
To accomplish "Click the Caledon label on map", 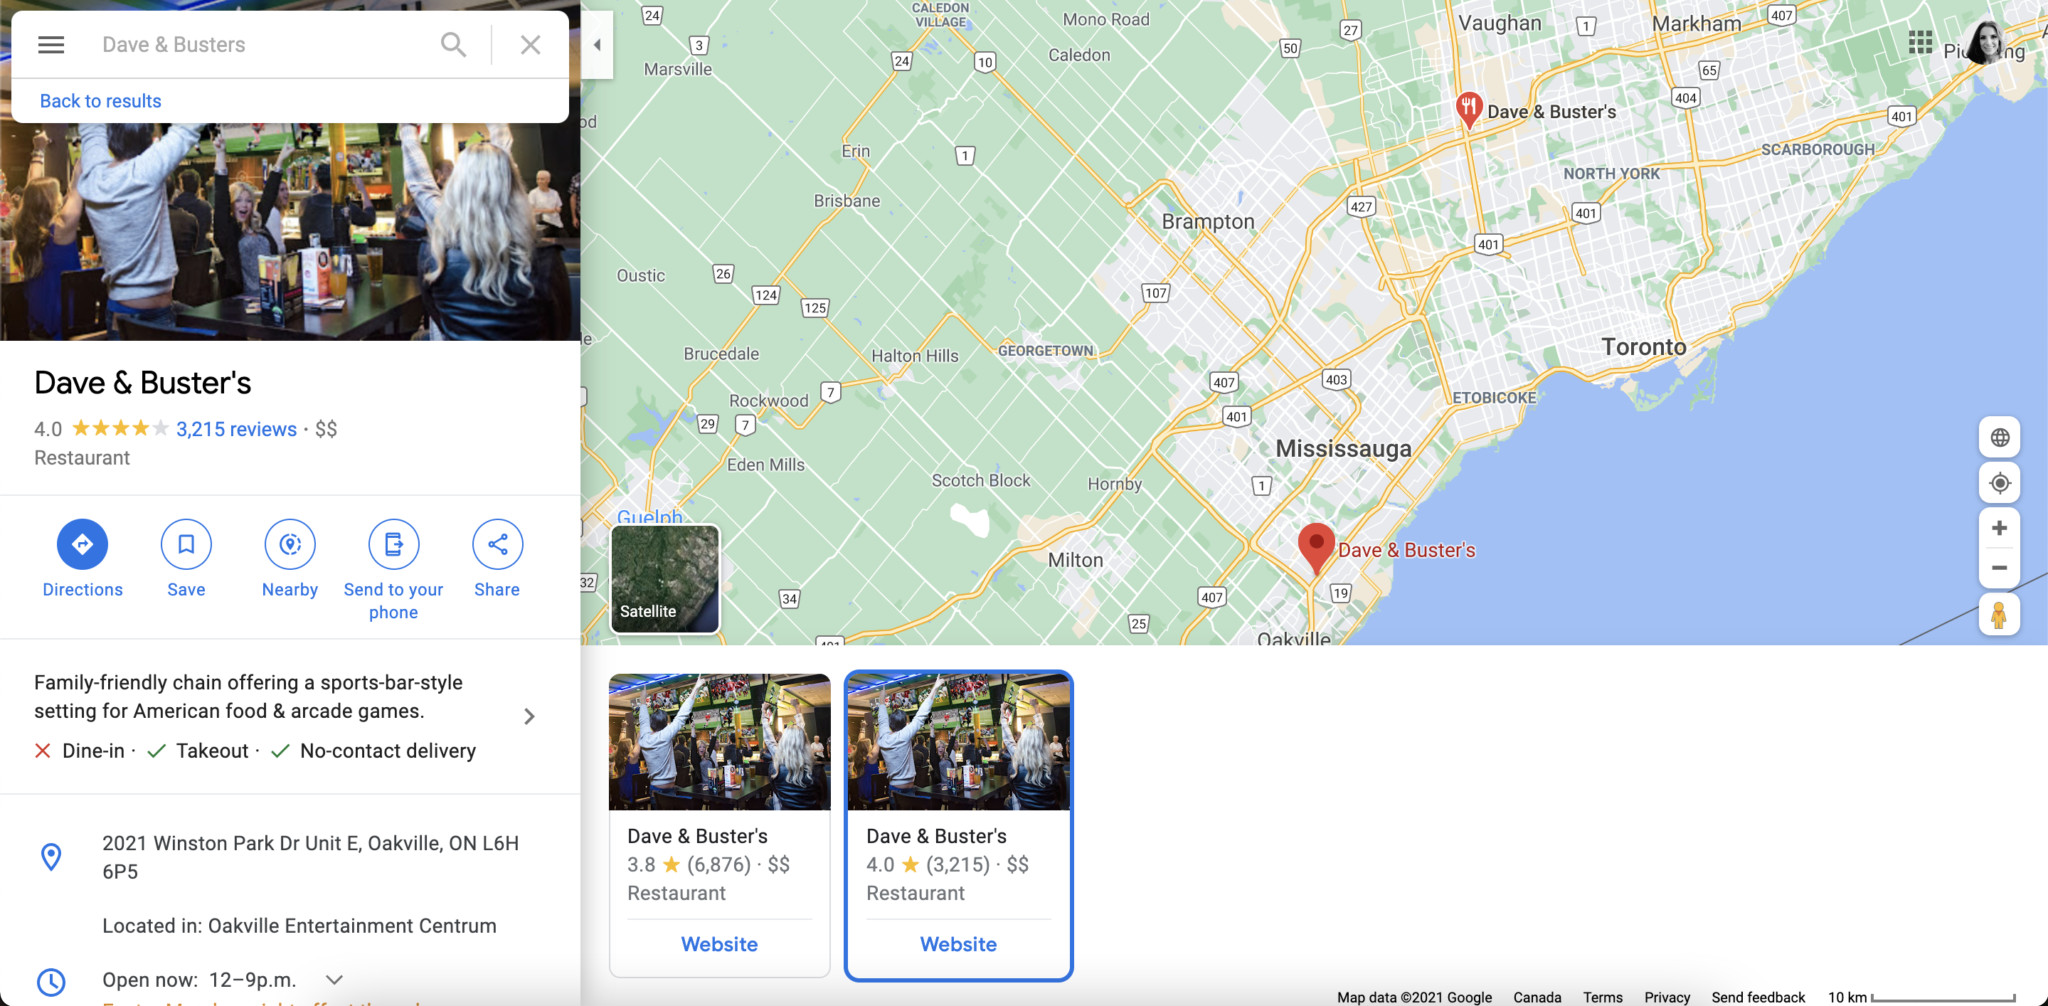I will [1079, 55].
